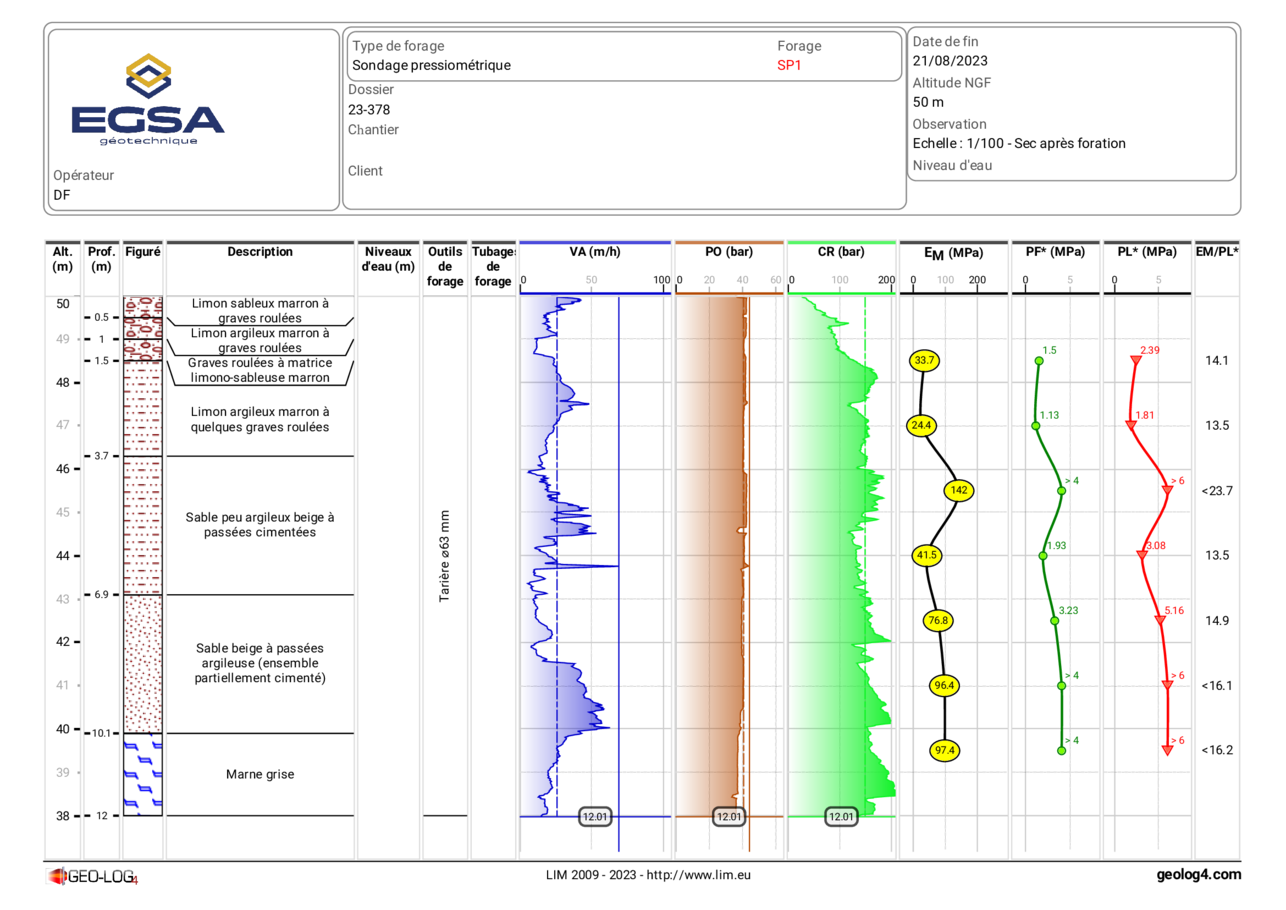1286x910 pixels.
Task: Select the 'Sondage pressiométrique' drilling type value
Action: [x=431, y=65]
